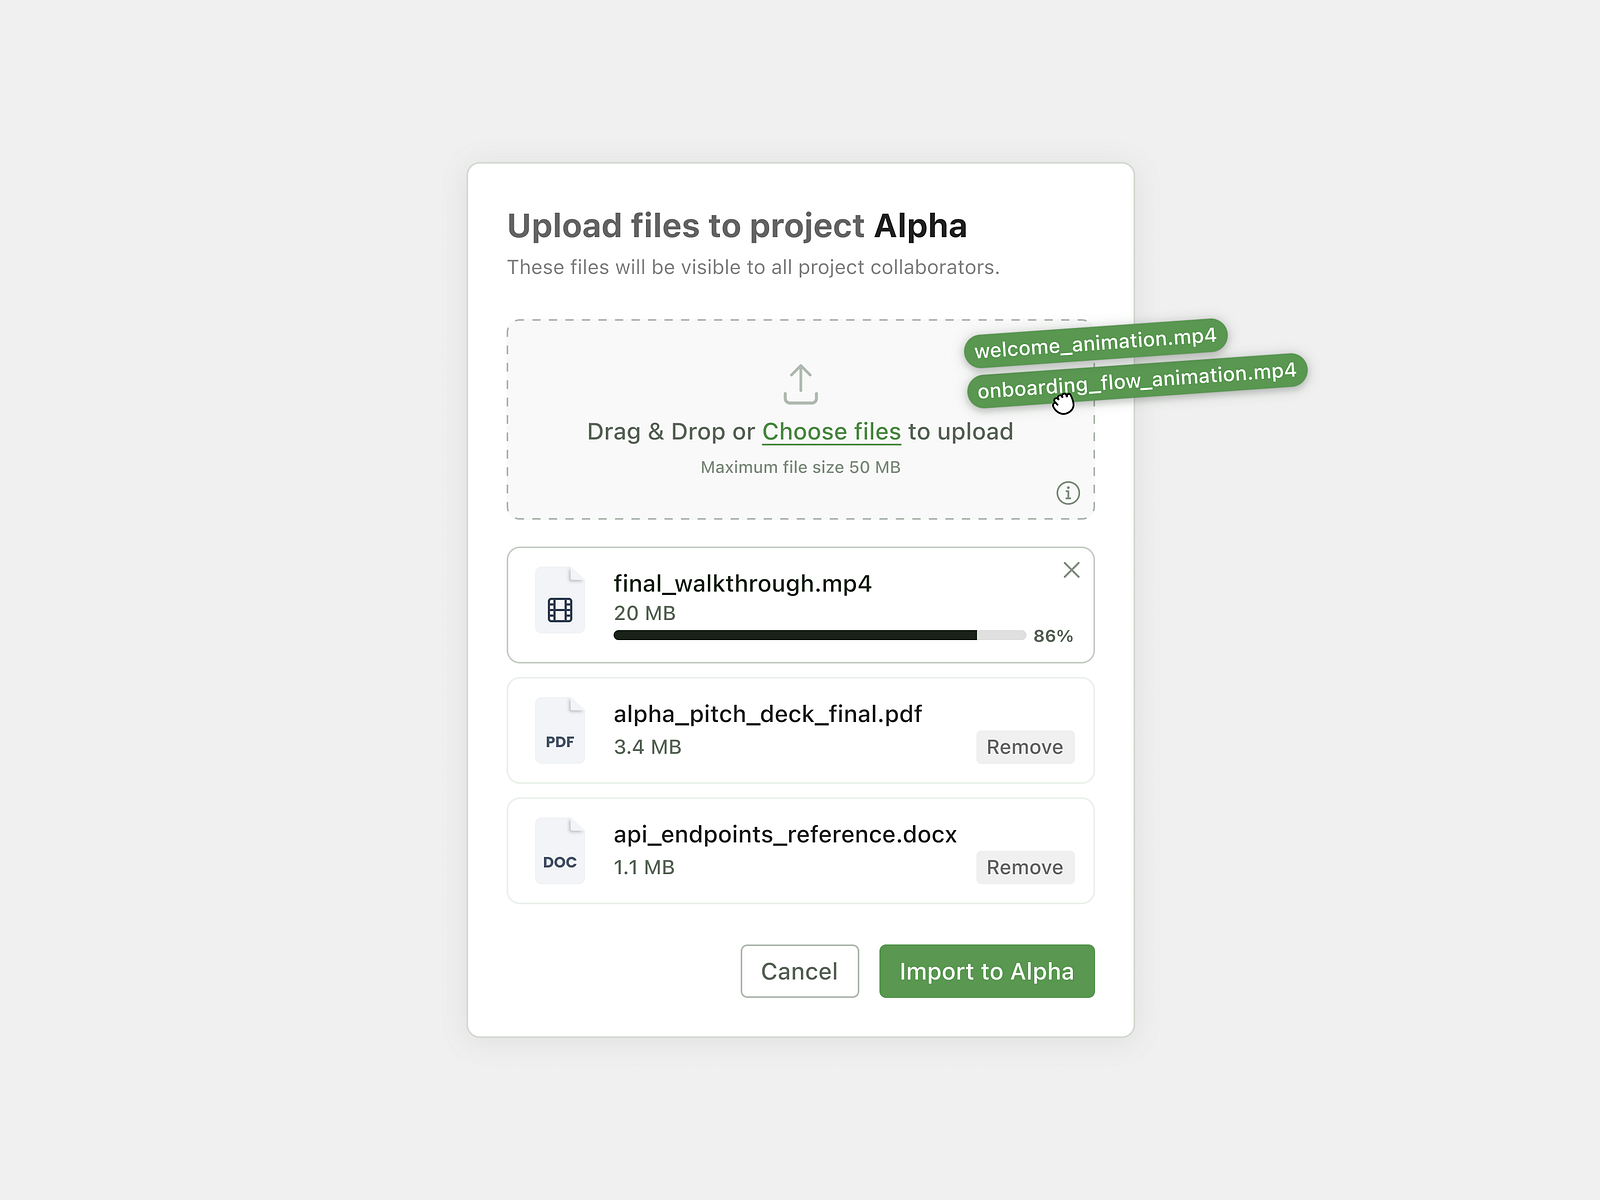Select the welcome_animation.mp4 drag tag
The width and height of the screenshot is (1600, 1200).
click(1096, 340)
